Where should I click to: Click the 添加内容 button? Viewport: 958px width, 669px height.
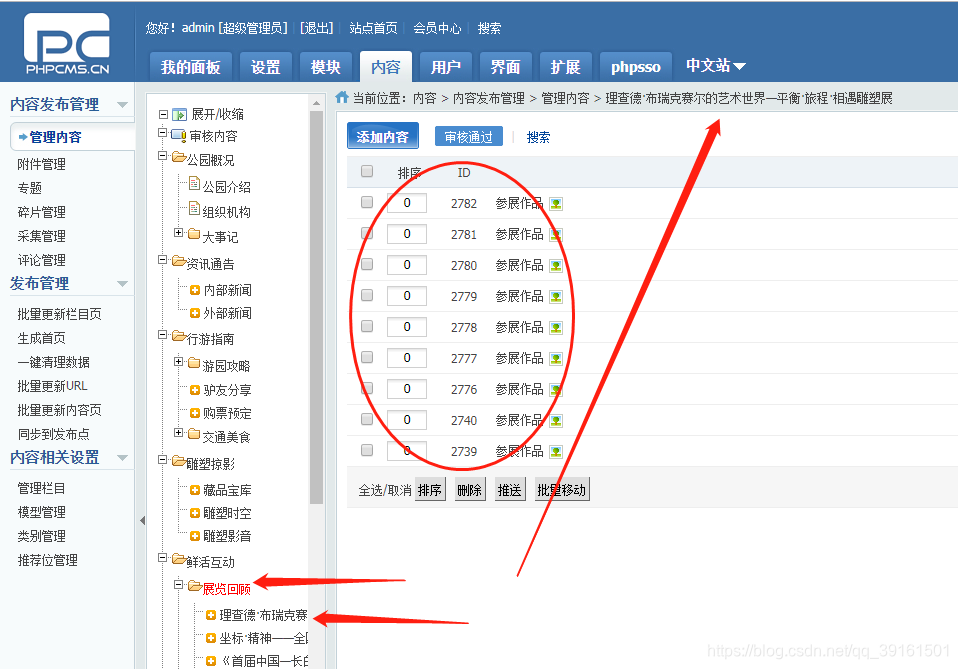click(382, 134)
